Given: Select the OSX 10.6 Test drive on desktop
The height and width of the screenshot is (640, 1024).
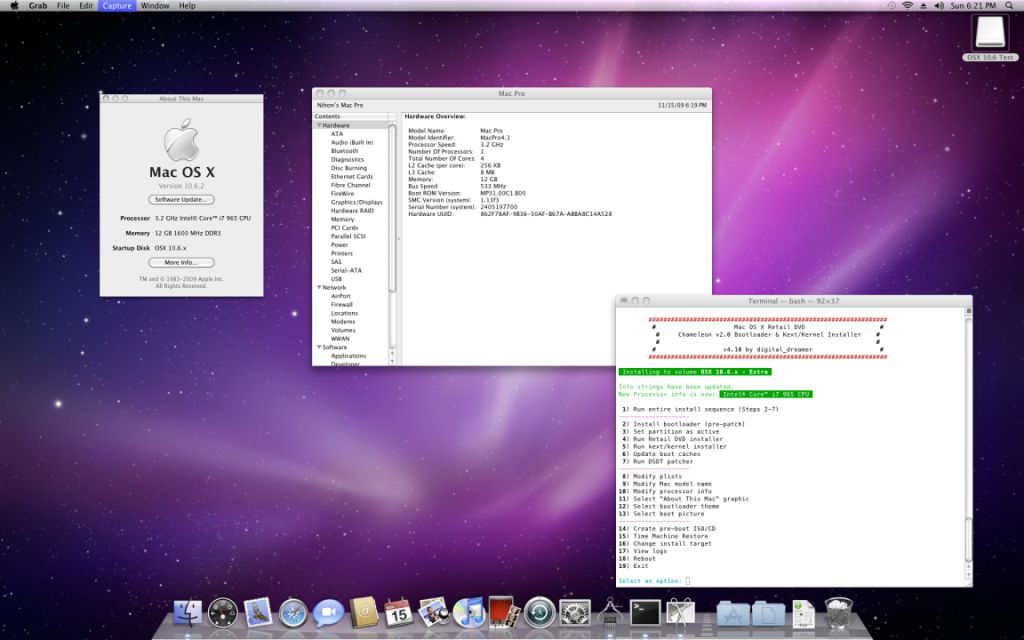Looking at the screenshot, I should tap(990, 37).
